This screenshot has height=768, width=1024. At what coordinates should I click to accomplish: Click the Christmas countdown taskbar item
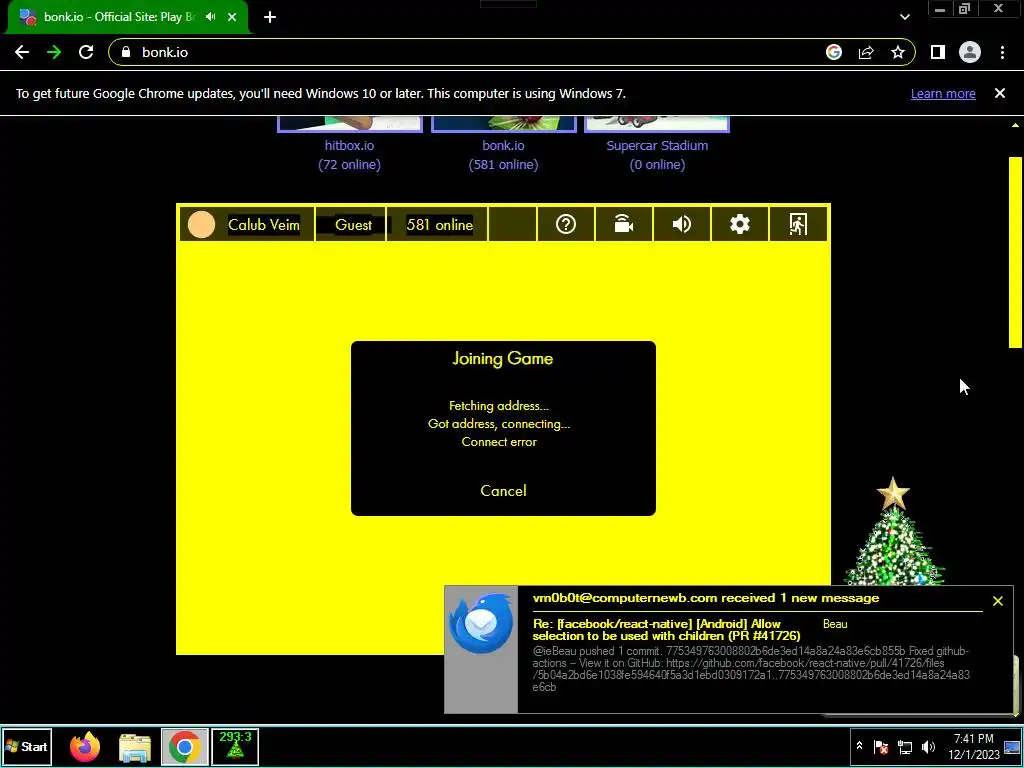[x=235, y=746]
